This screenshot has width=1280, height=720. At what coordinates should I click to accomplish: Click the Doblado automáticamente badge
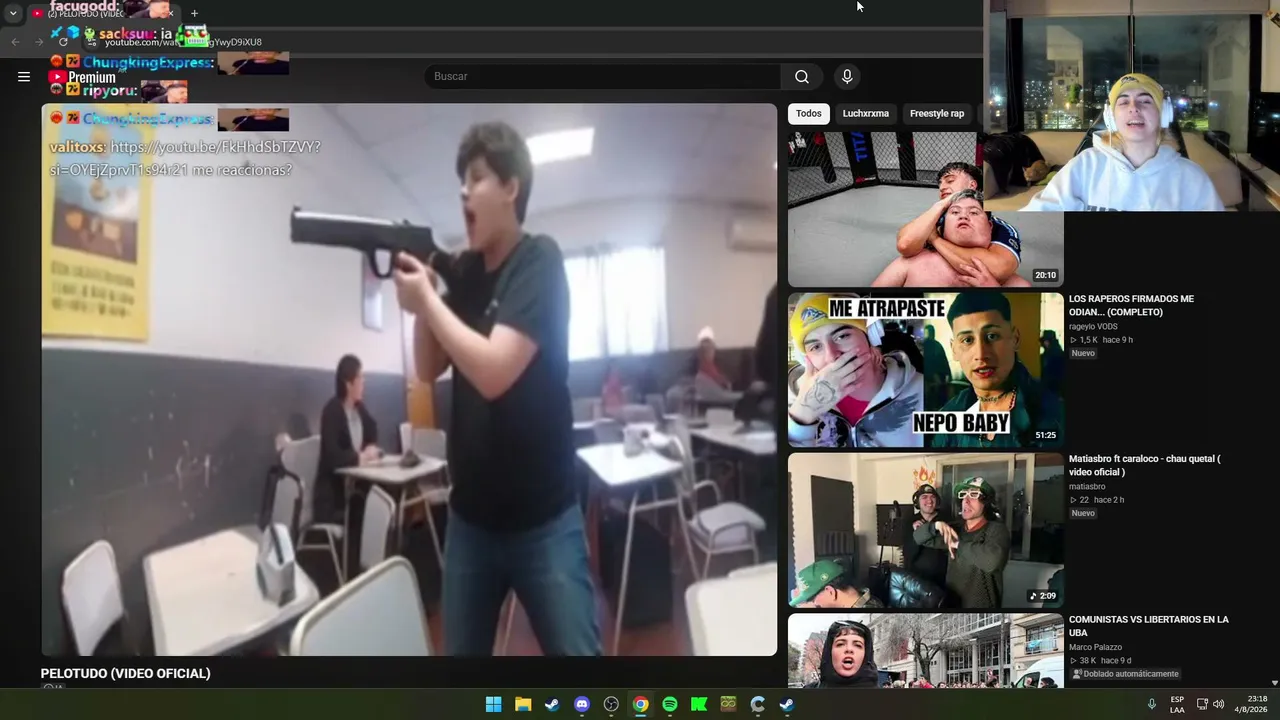coord(1125,674)
